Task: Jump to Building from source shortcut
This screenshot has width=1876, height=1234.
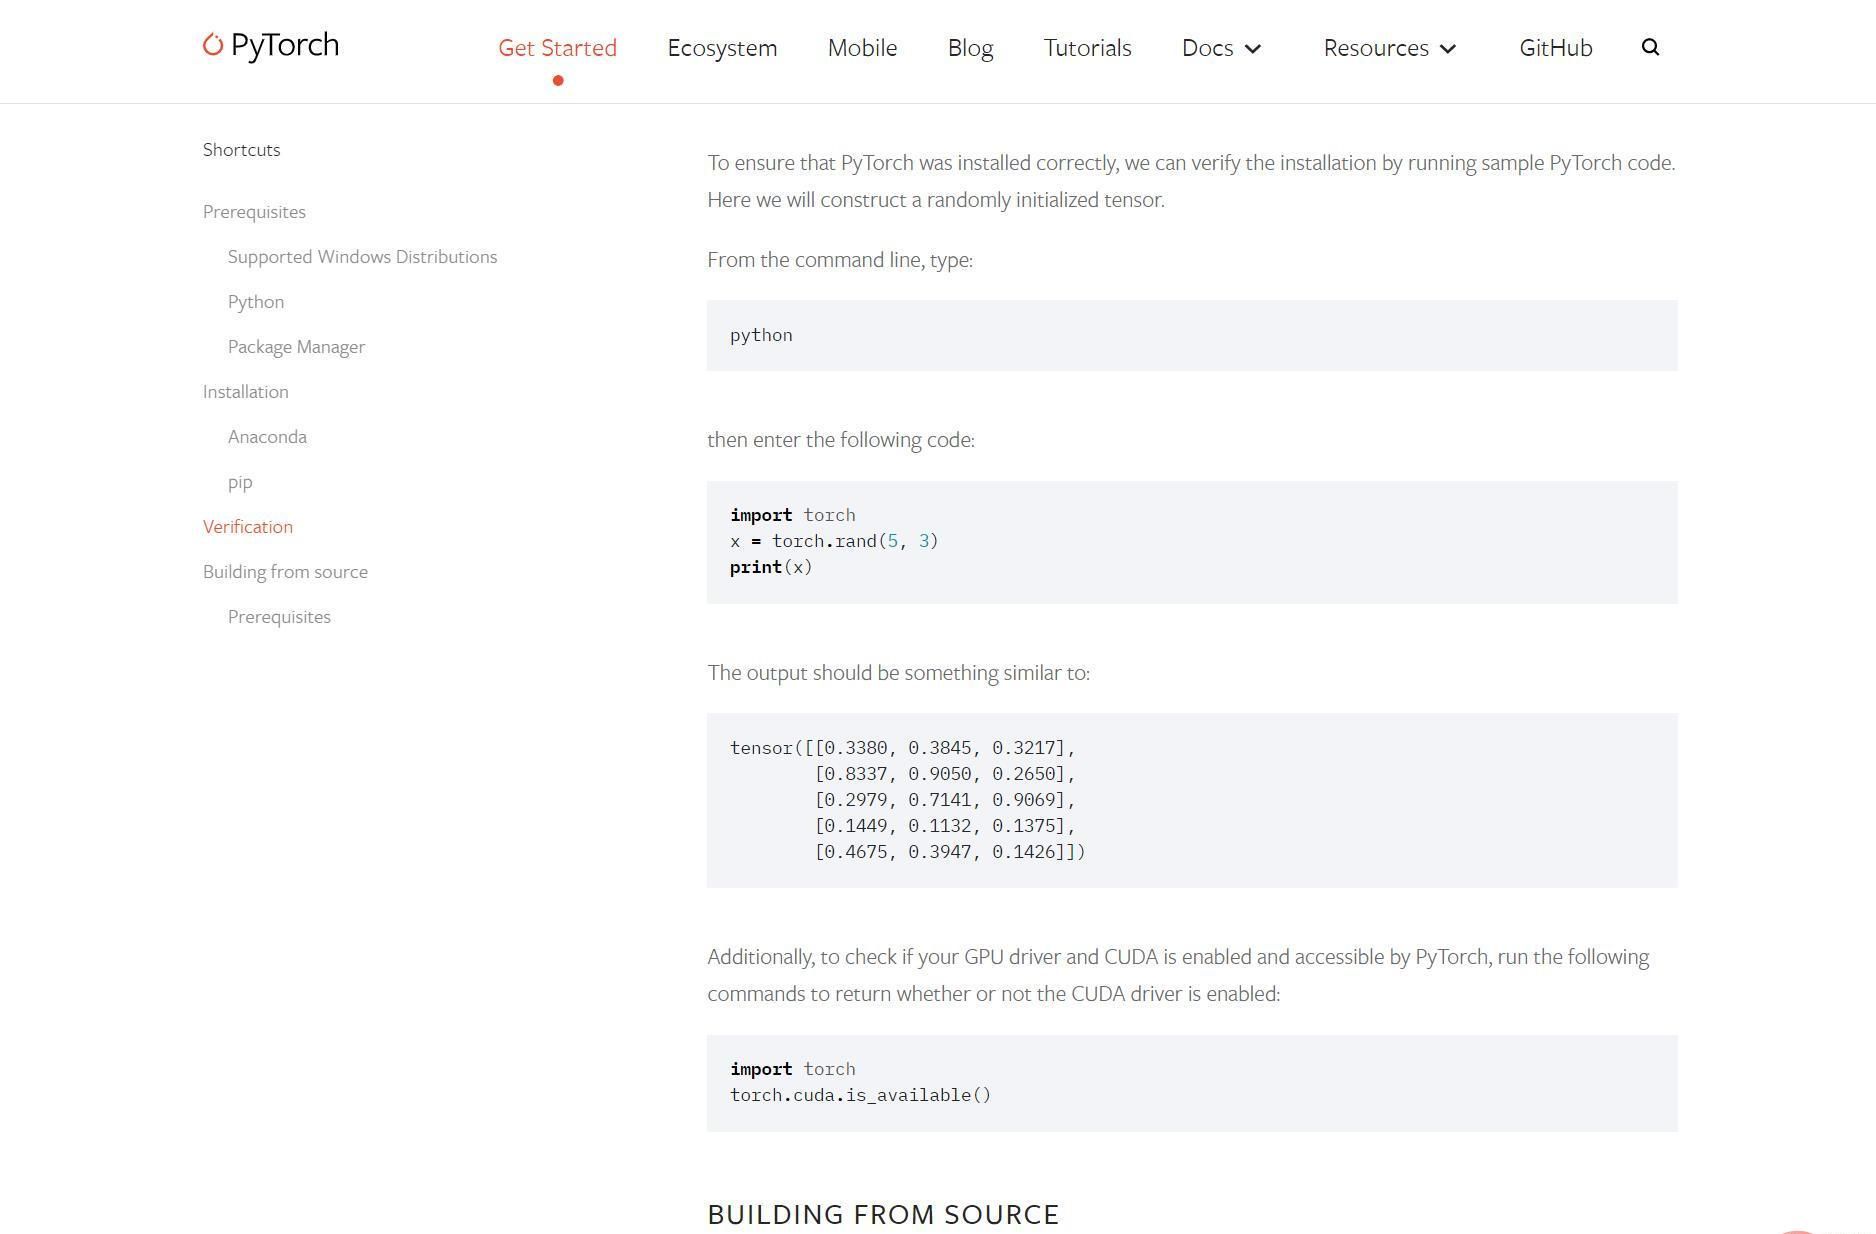Action: (285, 572)
